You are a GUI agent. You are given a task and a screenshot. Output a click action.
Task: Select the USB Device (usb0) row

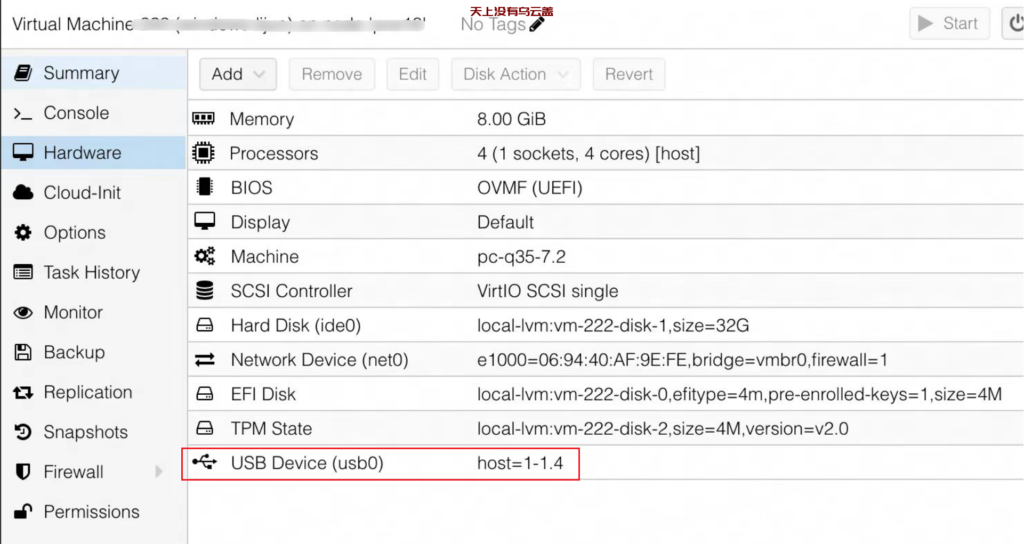(605, 463)
